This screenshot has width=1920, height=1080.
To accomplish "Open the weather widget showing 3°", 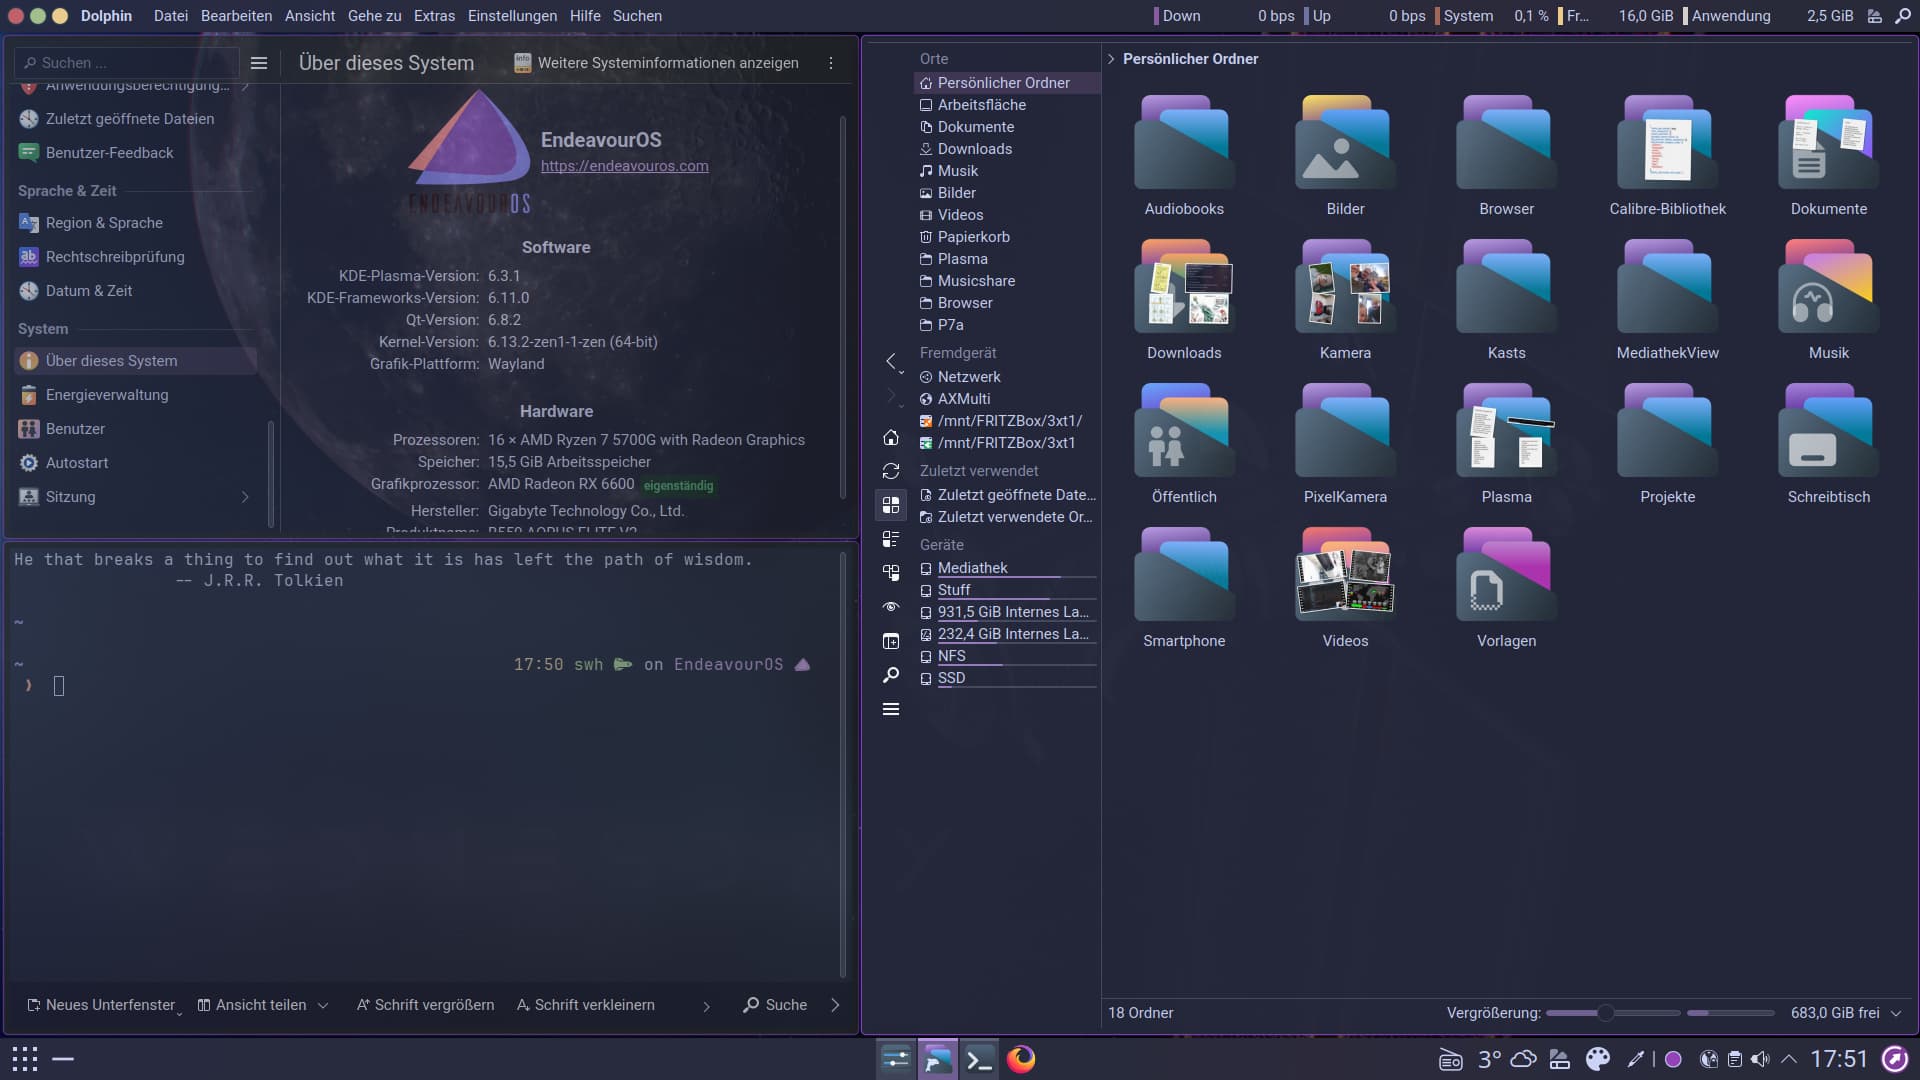I will click(1506, 1059).
